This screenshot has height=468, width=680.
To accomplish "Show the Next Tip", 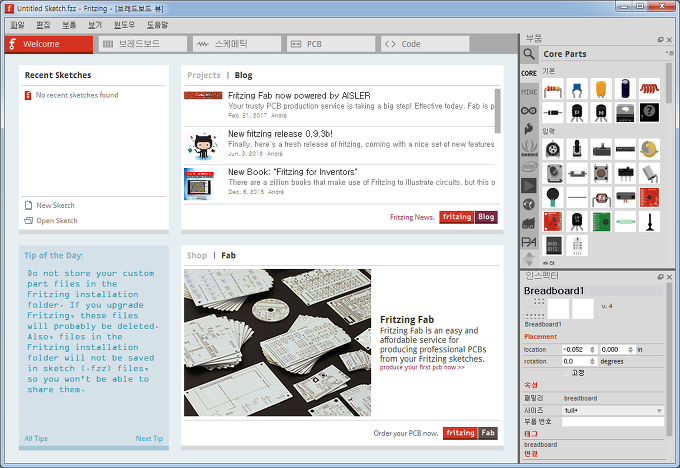I will point(149,439).
